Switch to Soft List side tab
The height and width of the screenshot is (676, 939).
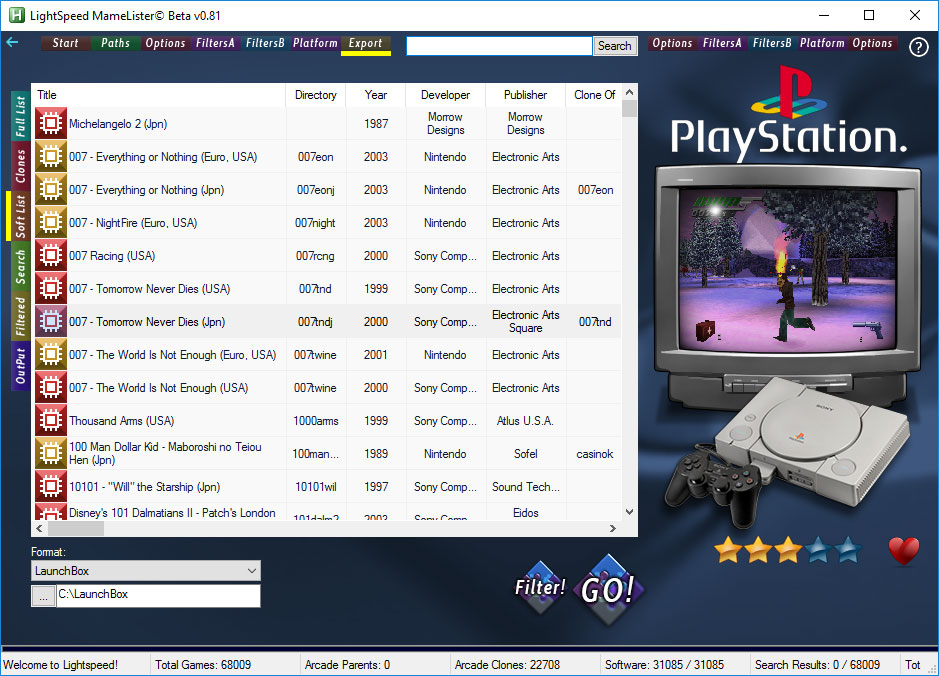[20, 216]
